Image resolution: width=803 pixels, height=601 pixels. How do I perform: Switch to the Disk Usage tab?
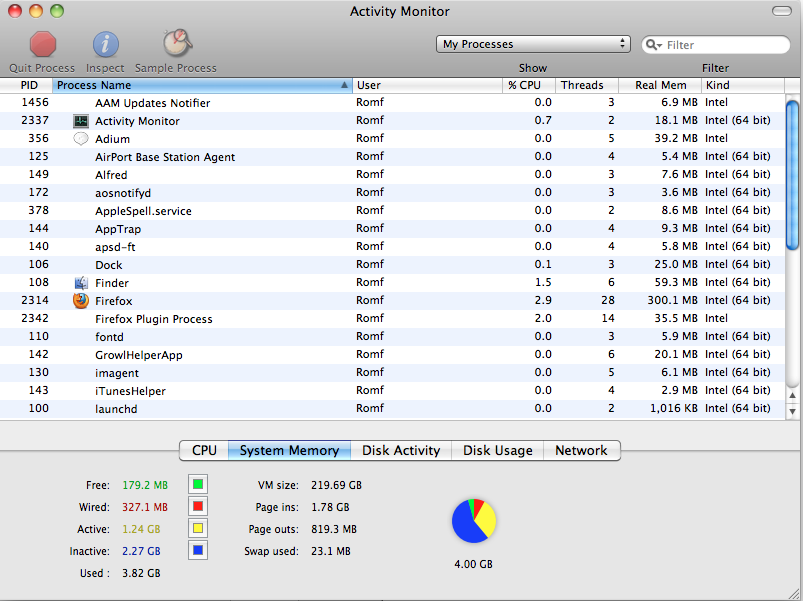click(497, 450)
